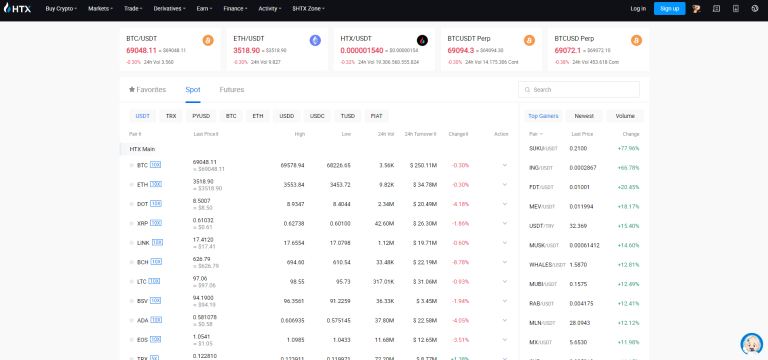Open the customer support chat avatar

[x=751, y=344]
